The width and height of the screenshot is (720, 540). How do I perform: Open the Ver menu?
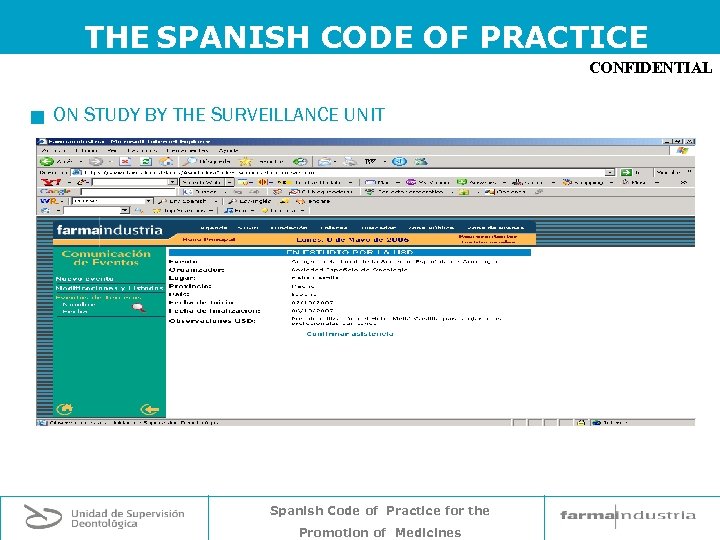(112, 151)
